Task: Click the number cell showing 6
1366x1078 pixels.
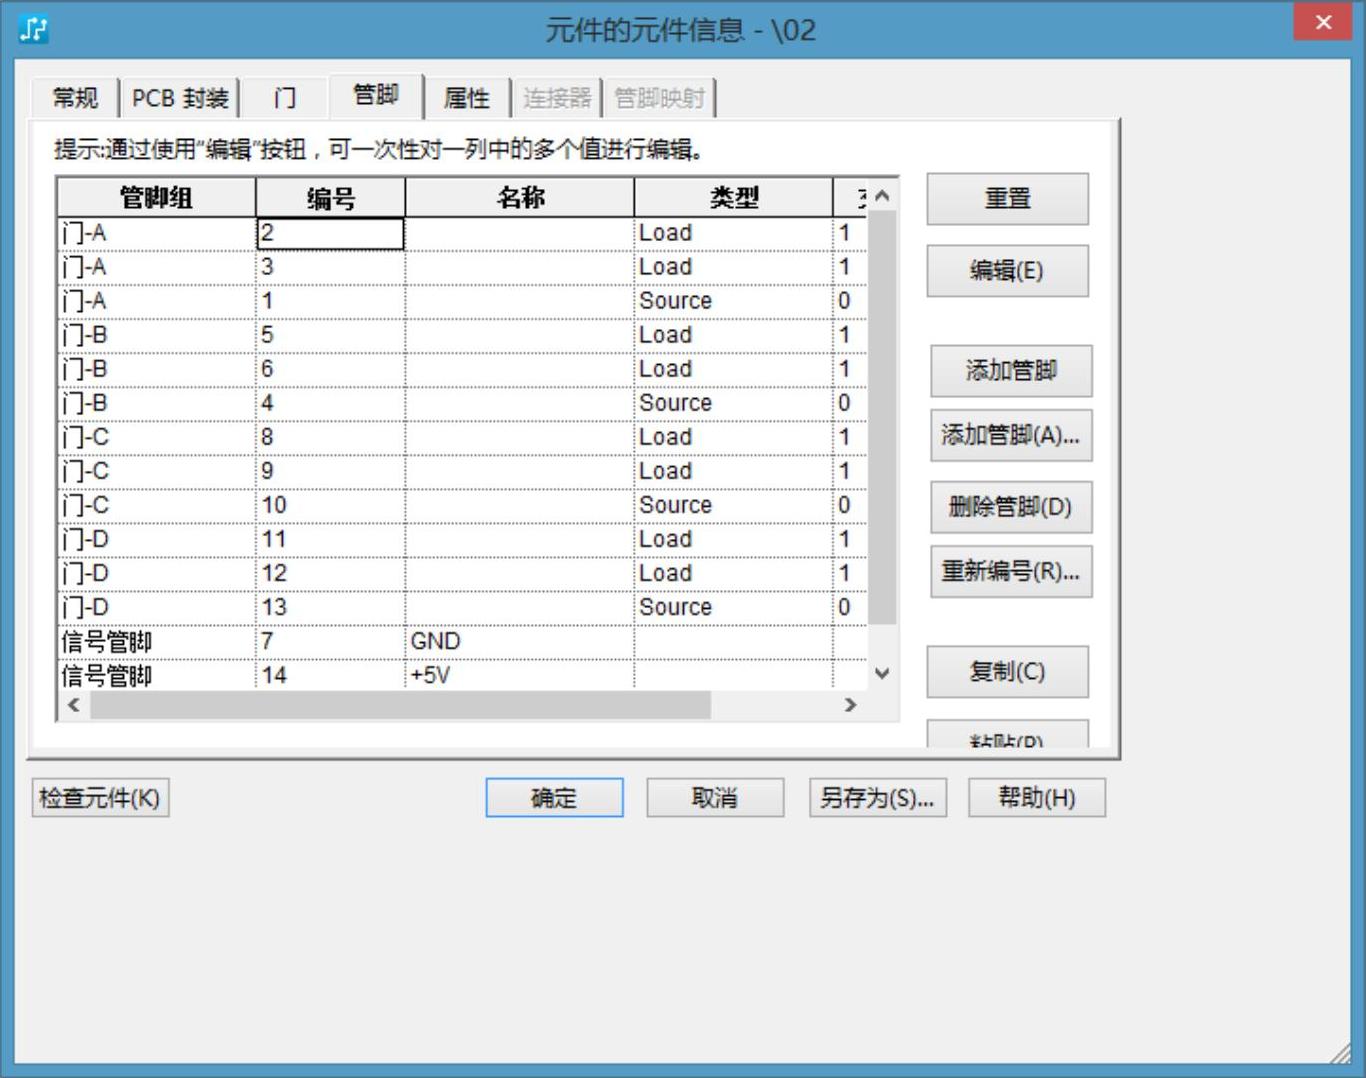Action: coord(330,369)
